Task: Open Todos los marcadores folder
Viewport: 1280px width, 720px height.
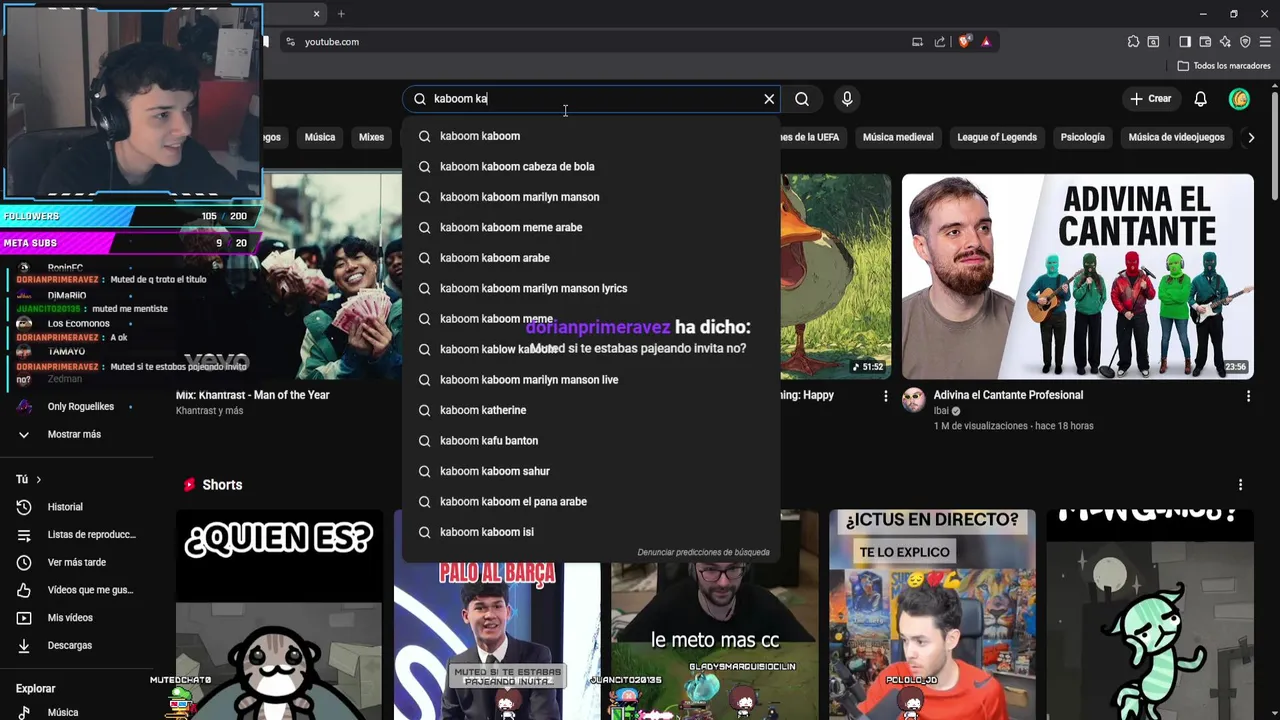Action: (x=1224, y=66)
